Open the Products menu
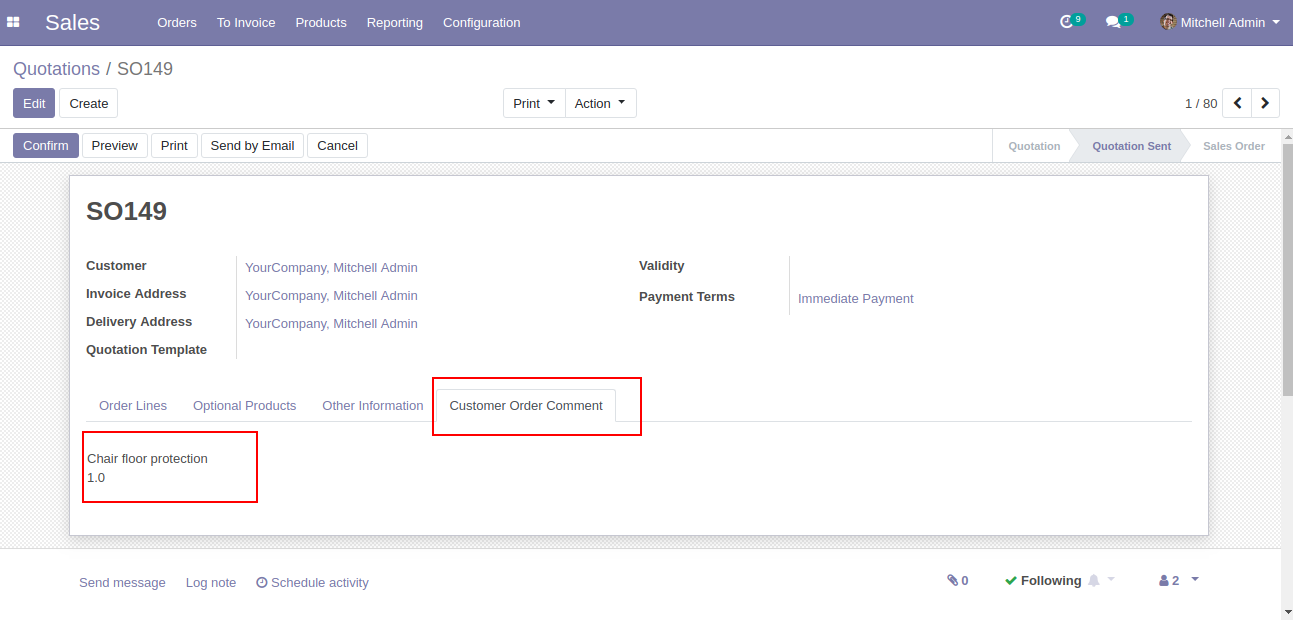 coord(321,22)
